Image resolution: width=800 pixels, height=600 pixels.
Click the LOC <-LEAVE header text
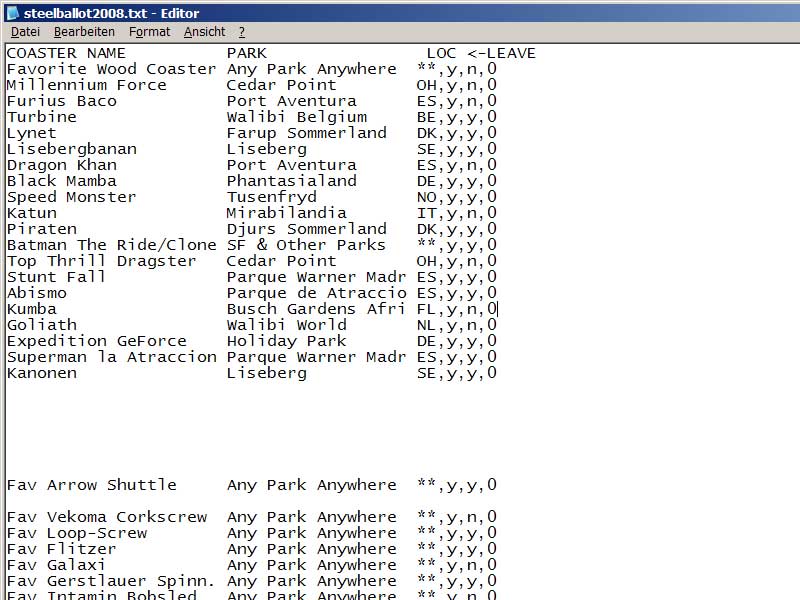pyautogui.click(x=481, y=53)
